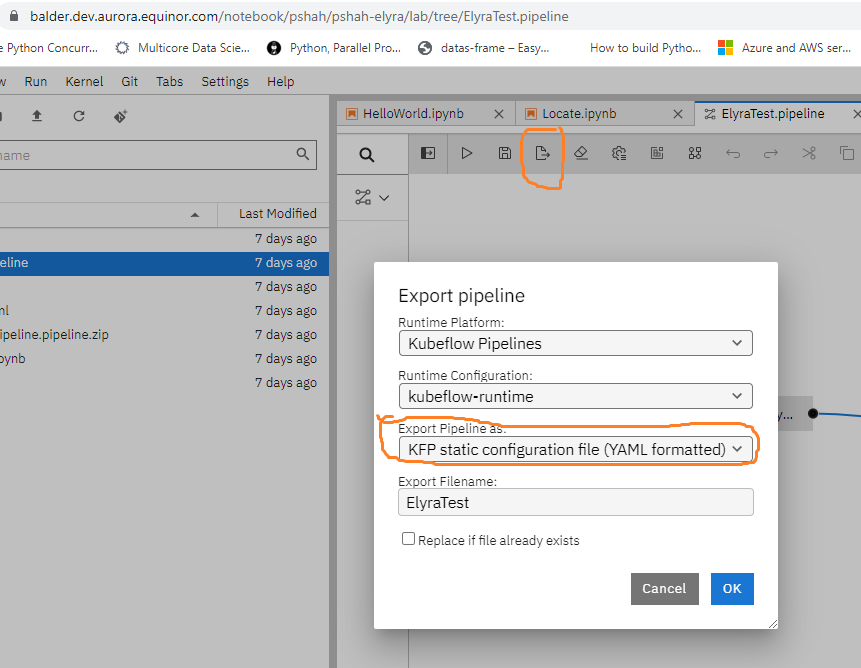Screen dimensions: 861x668
Task: Sort files by Last Modified column
Action: point(277,213)
